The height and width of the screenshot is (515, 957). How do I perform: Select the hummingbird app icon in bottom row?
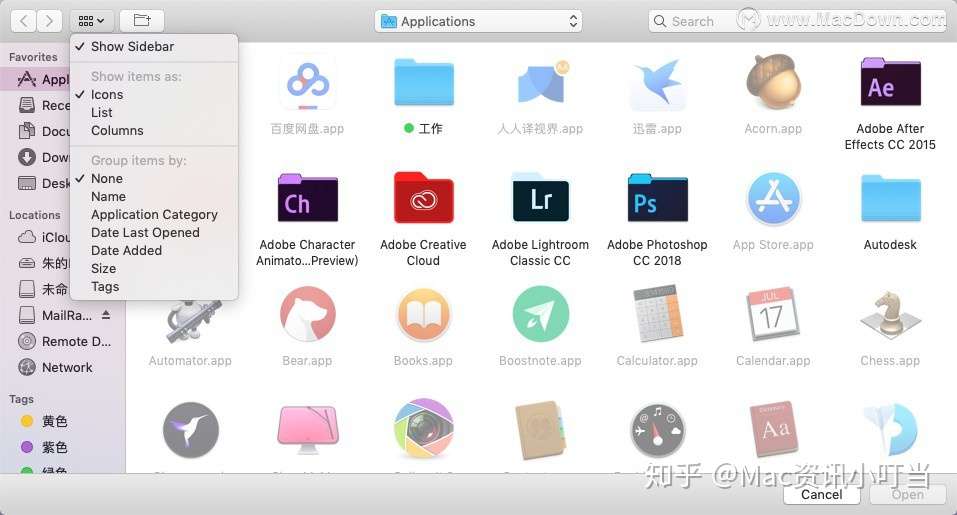[191, 430]
